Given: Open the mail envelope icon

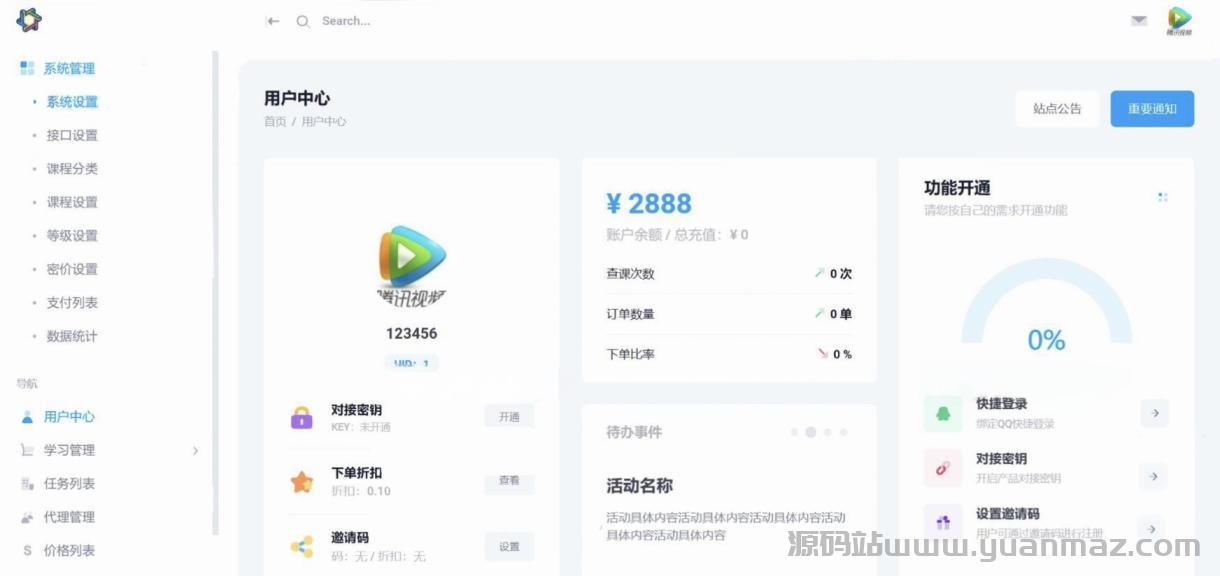Looking at the screenshot, I should tap(1139, 21).
